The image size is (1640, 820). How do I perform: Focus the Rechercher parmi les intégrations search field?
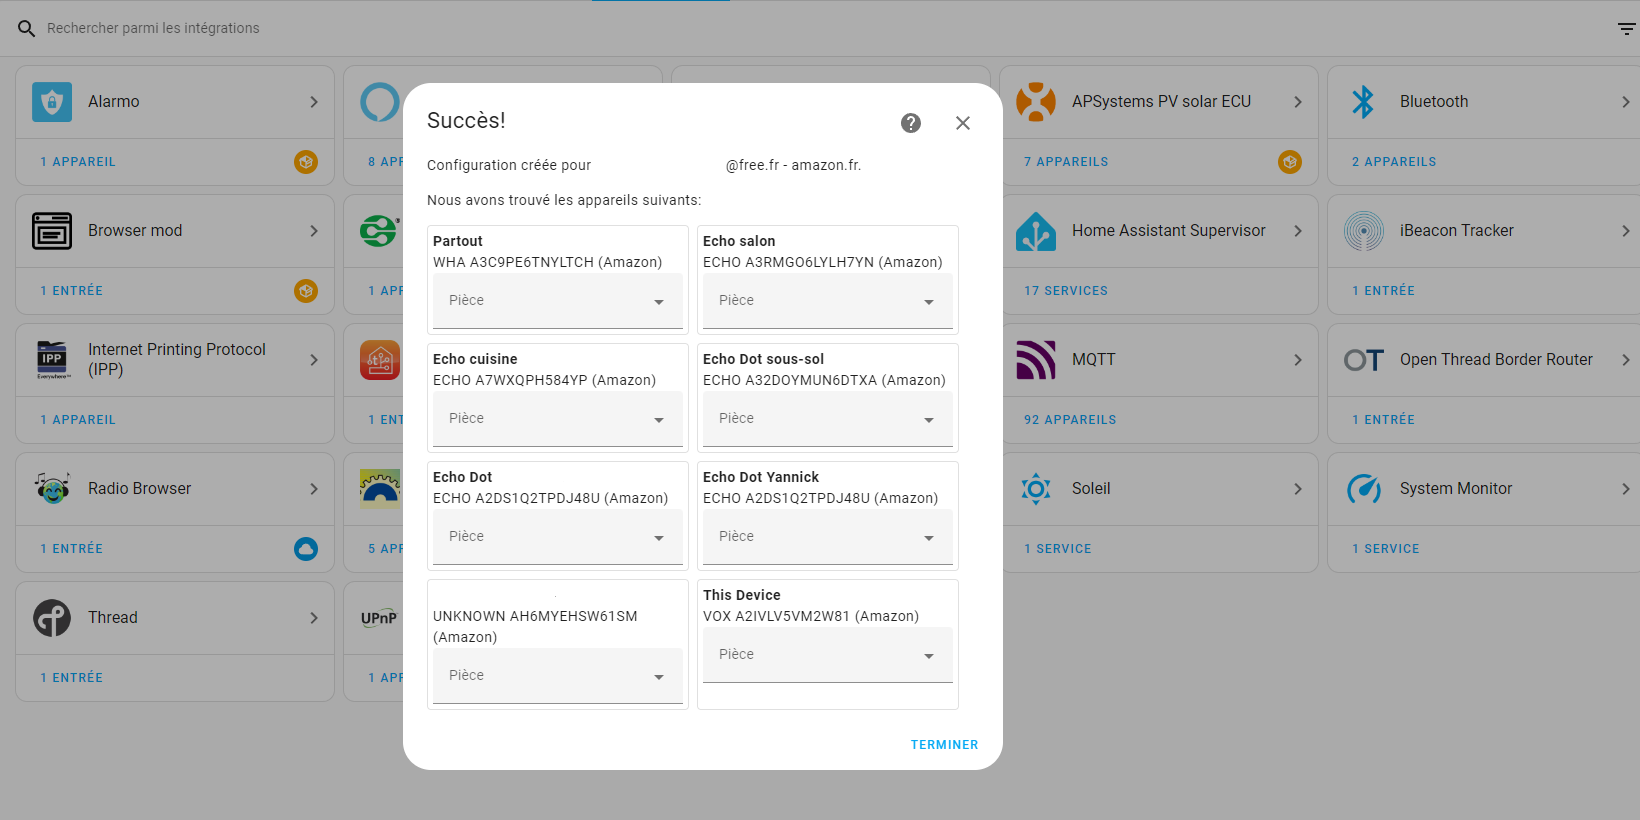(x=820, y=28)
